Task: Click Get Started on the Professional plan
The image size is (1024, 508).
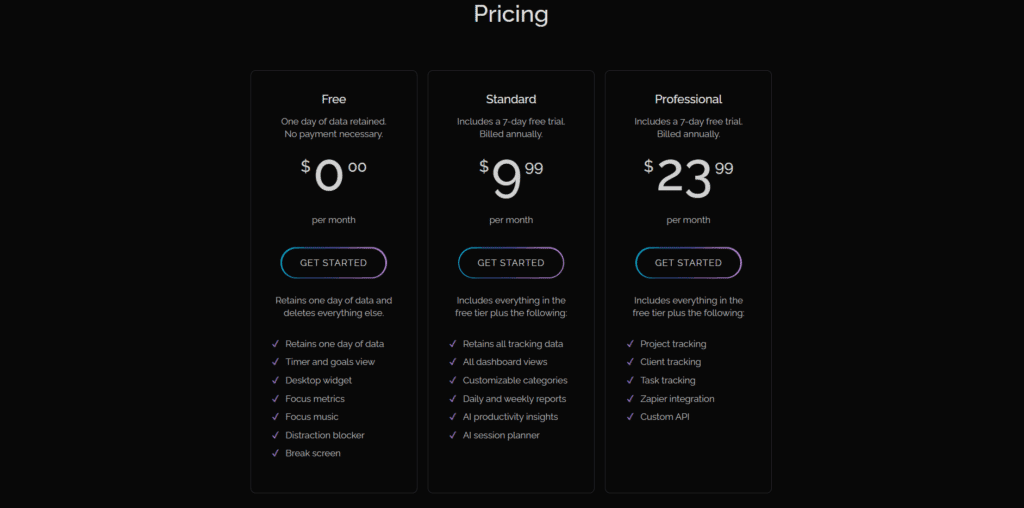Action: click(x=688, y=262)
